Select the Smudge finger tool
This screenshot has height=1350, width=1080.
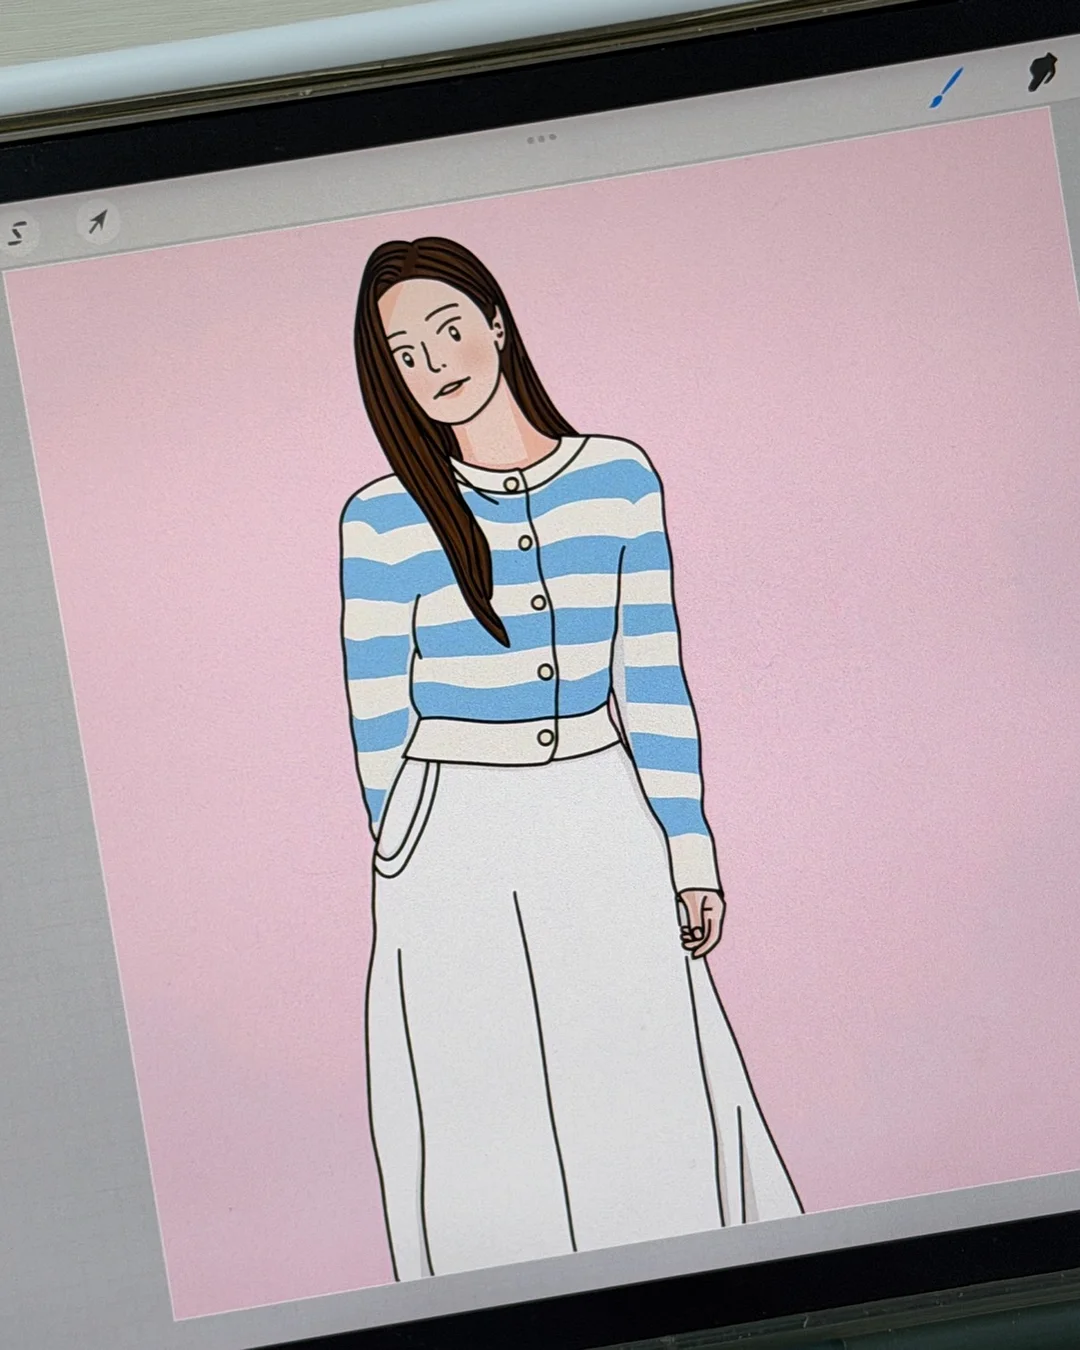click(1042, 72)
